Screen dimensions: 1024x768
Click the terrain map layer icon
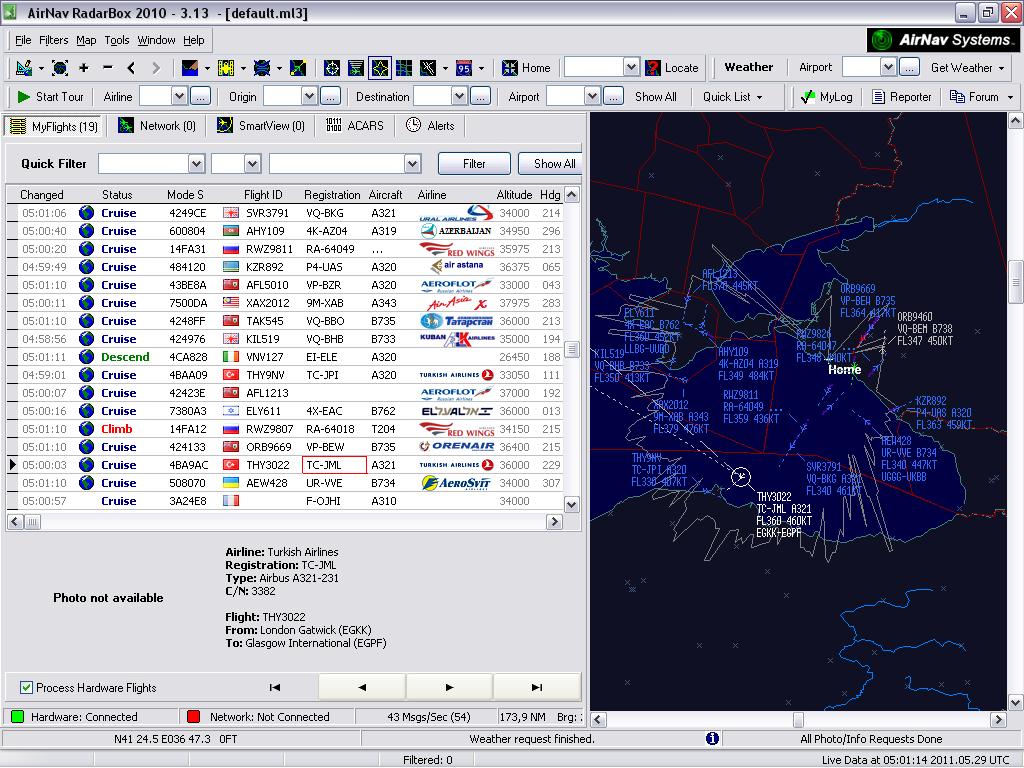(x=190, y=68)
